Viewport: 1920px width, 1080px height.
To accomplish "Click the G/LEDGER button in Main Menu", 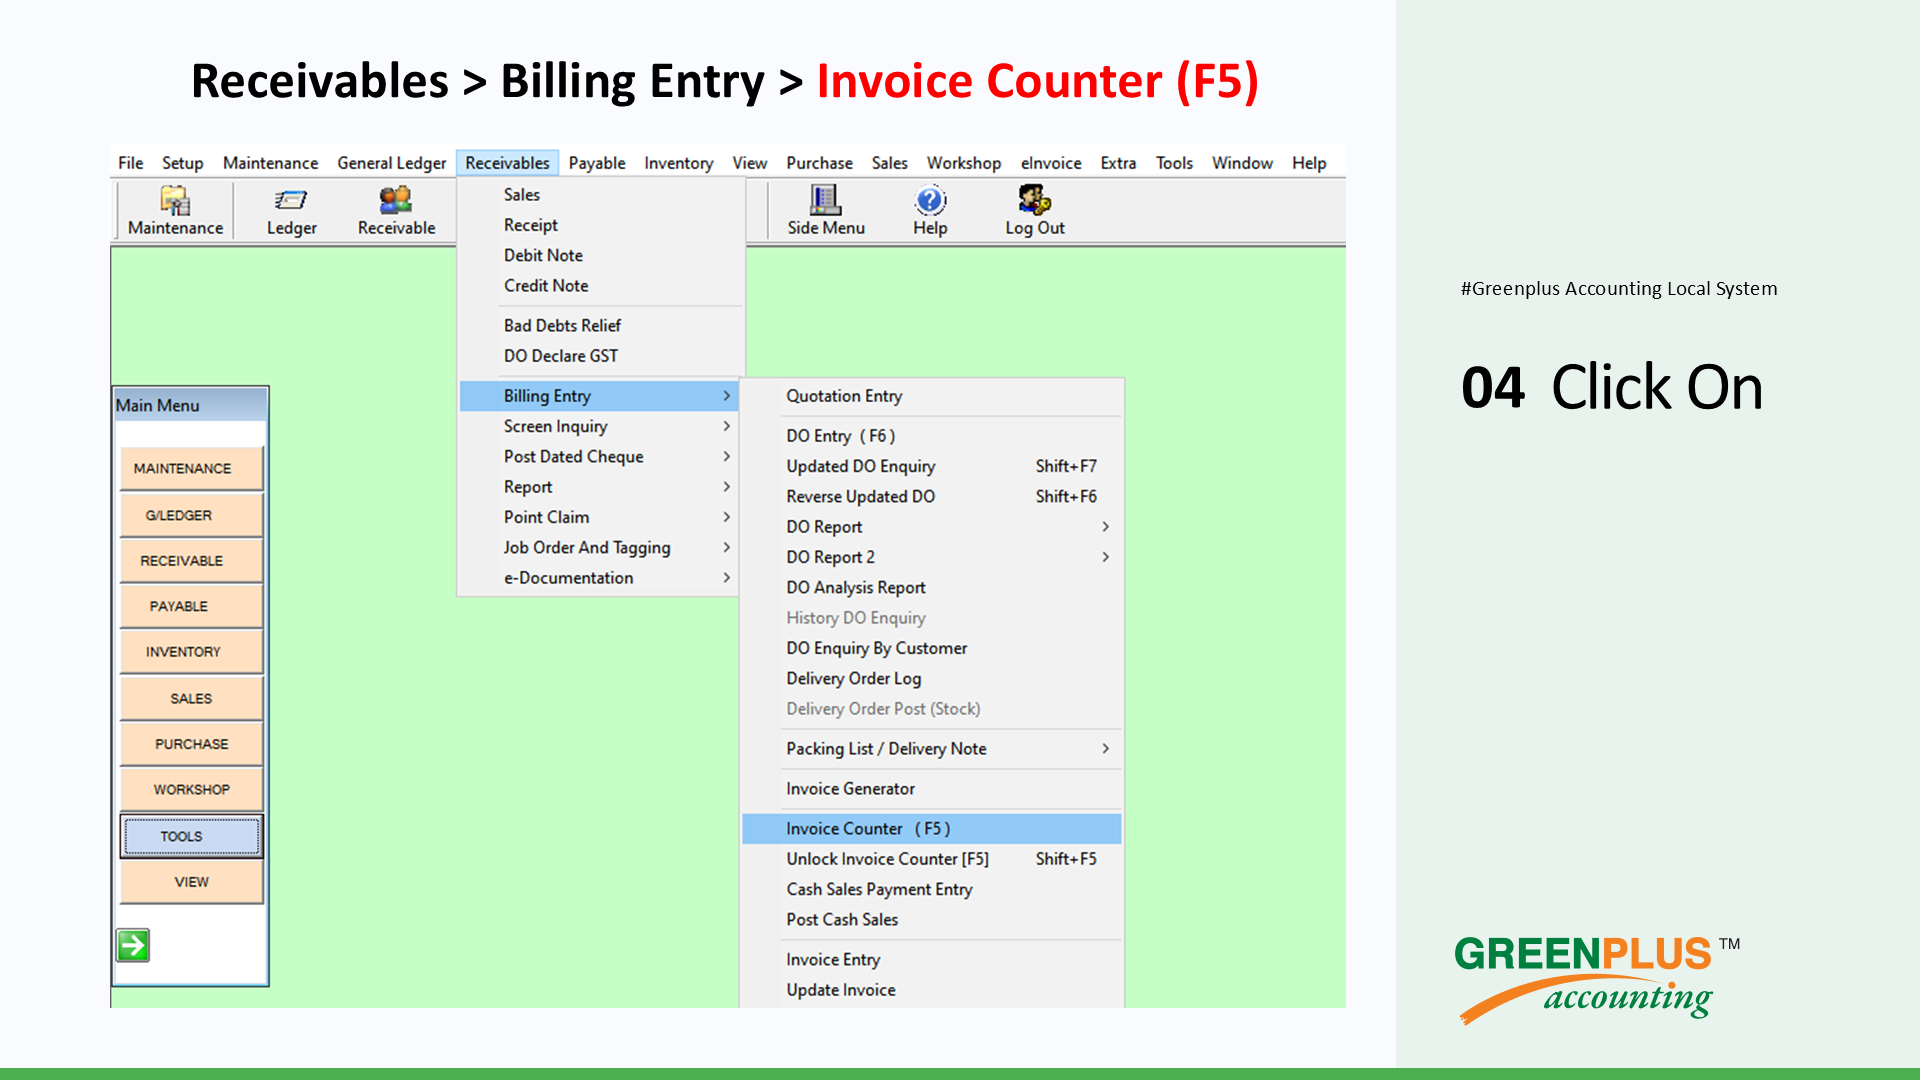I will click(x=191, y=515).
